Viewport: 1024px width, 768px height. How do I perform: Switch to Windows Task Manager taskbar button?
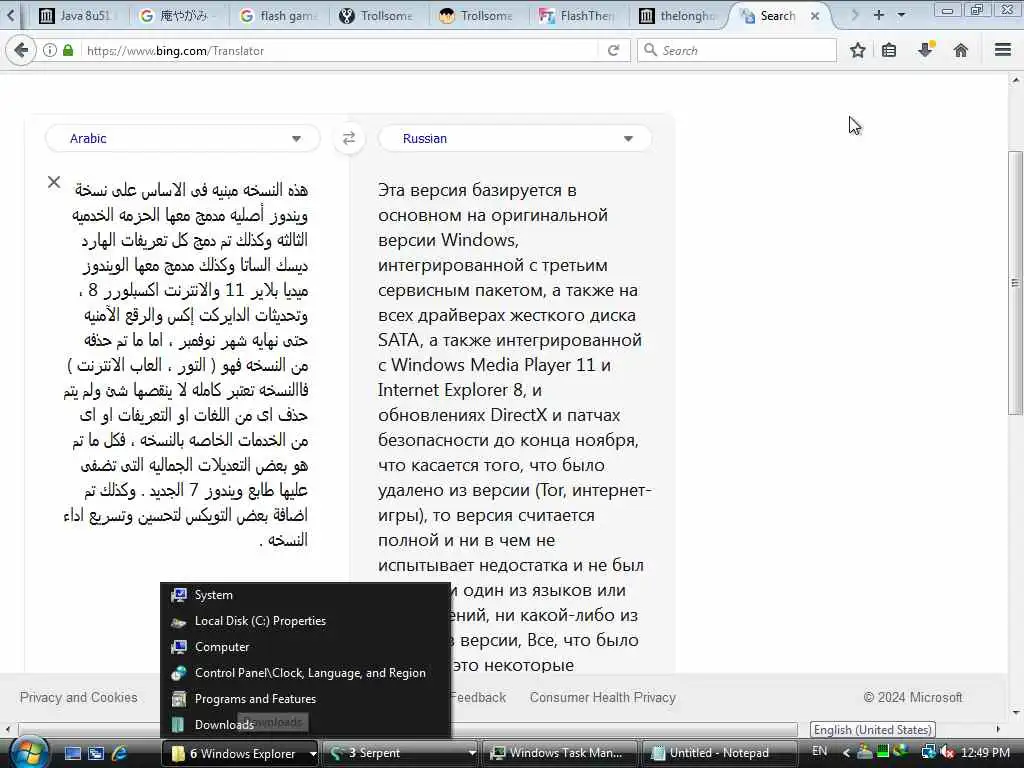click(x=559, y=754)
